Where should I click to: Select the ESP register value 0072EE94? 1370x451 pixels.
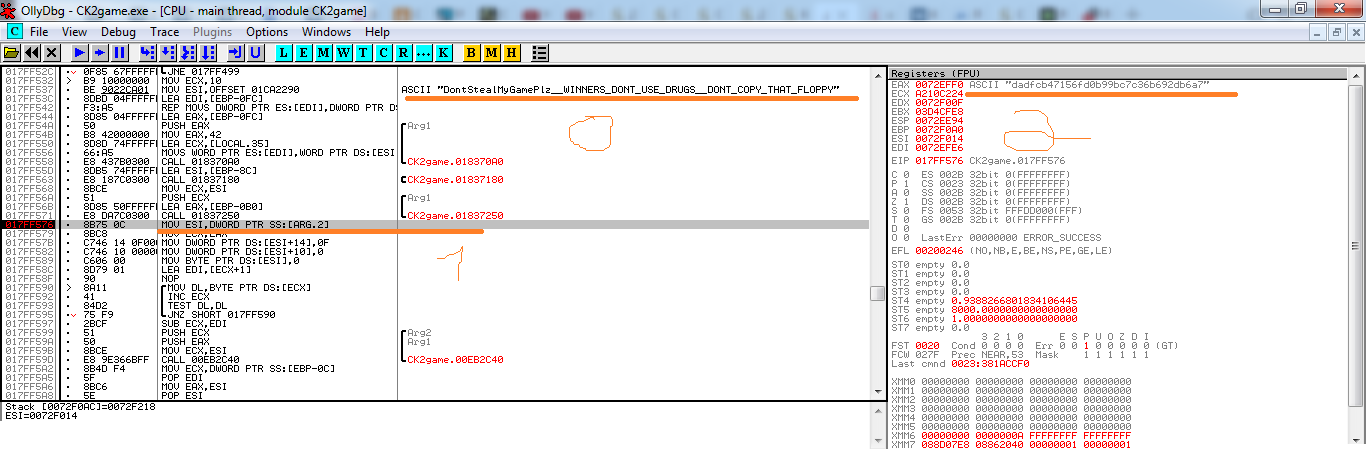939,121
